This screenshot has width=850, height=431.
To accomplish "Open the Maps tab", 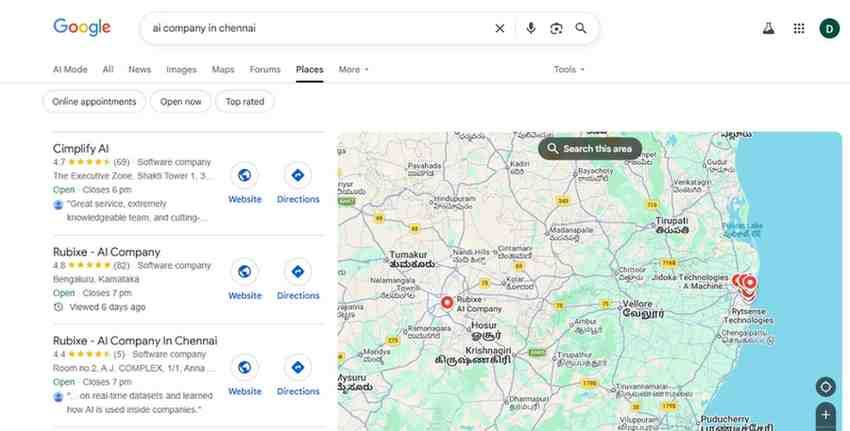I will click(223, 69).
